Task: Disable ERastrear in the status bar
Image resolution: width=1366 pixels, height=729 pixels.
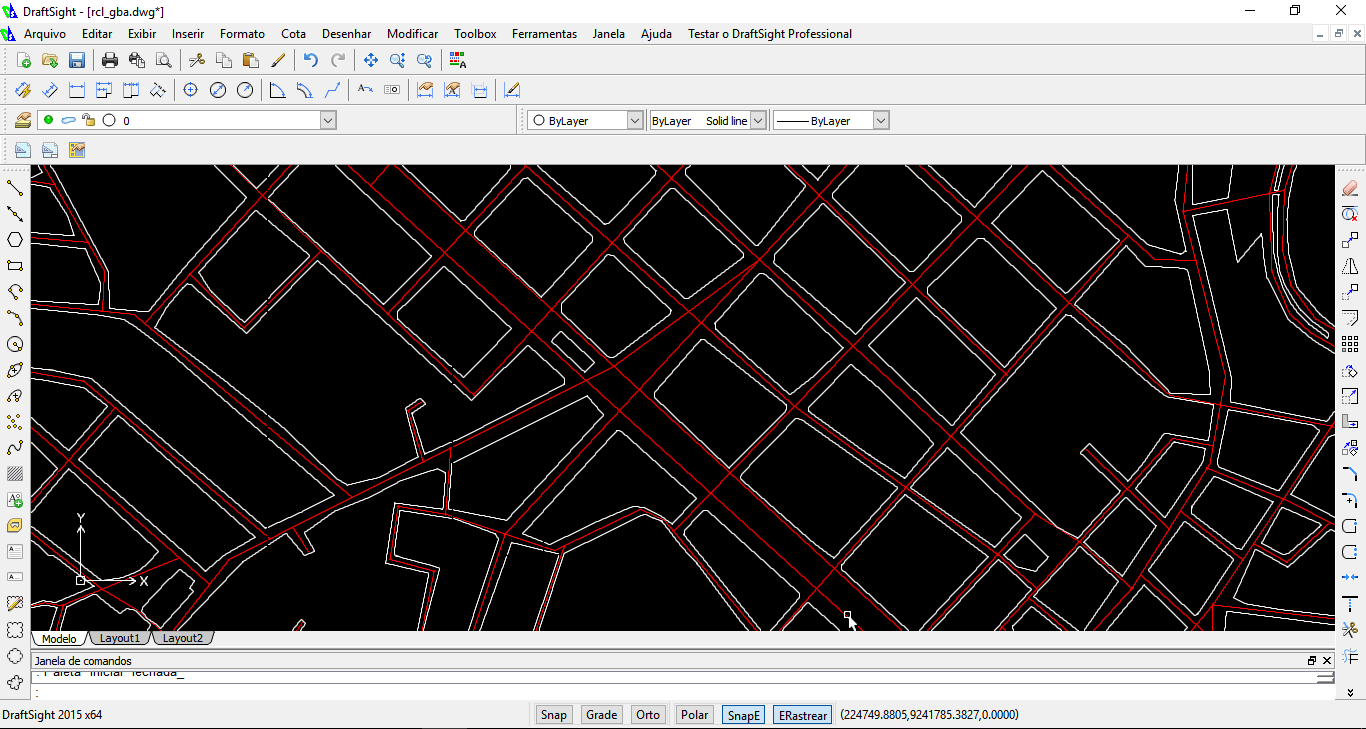Action: tap(802, 714)
